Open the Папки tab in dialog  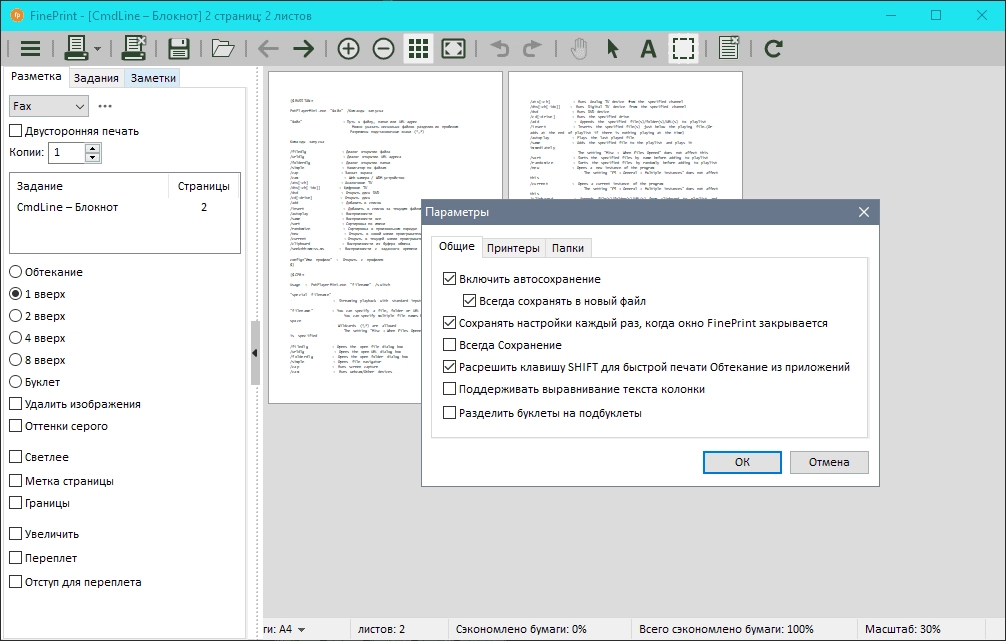coord(568,248)
